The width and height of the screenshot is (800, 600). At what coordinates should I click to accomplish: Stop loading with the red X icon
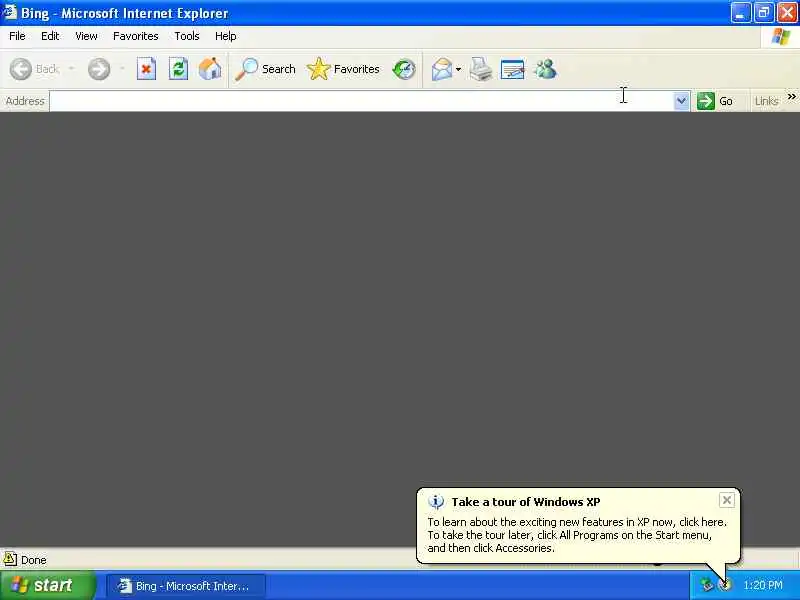pos(146,69)
